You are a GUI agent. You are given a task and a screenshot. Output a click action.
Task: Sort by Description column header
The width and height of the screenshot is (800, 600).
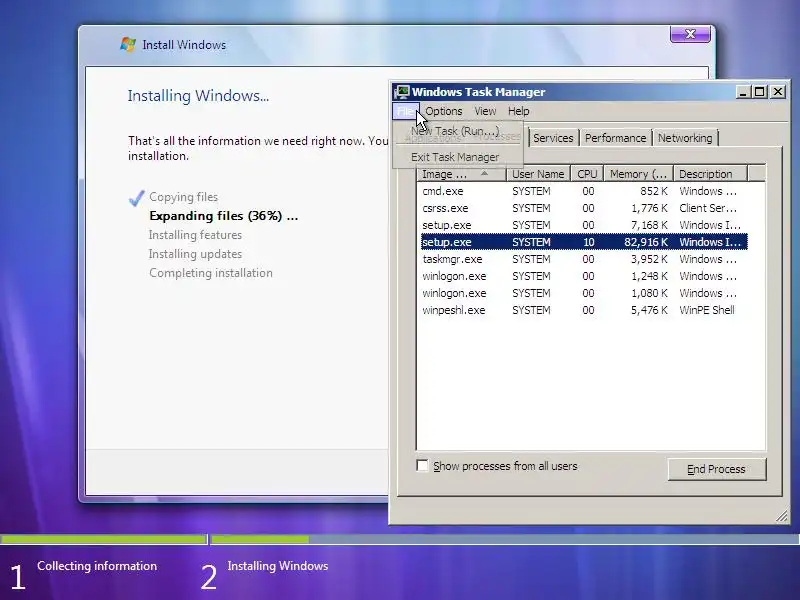click(710, 174)
